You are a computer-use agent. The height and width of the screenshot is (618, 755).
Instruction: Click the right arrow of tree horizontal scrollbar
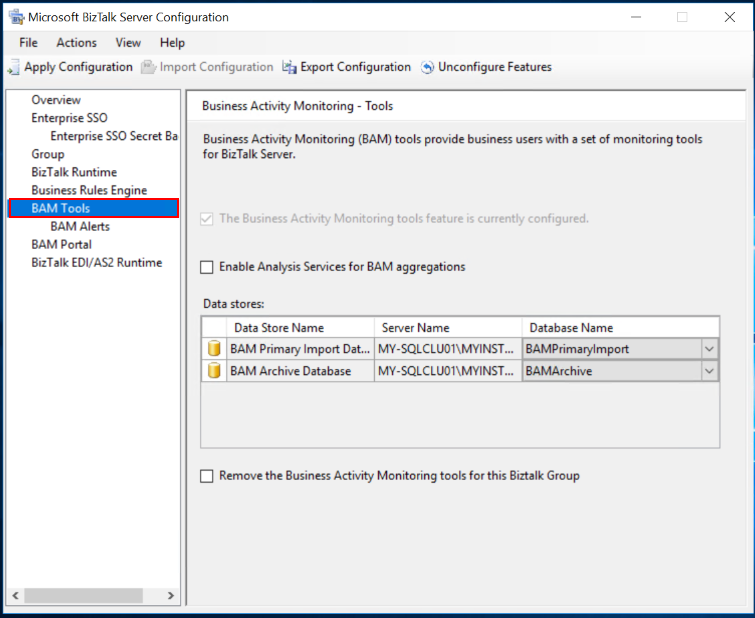click(170, 595)
